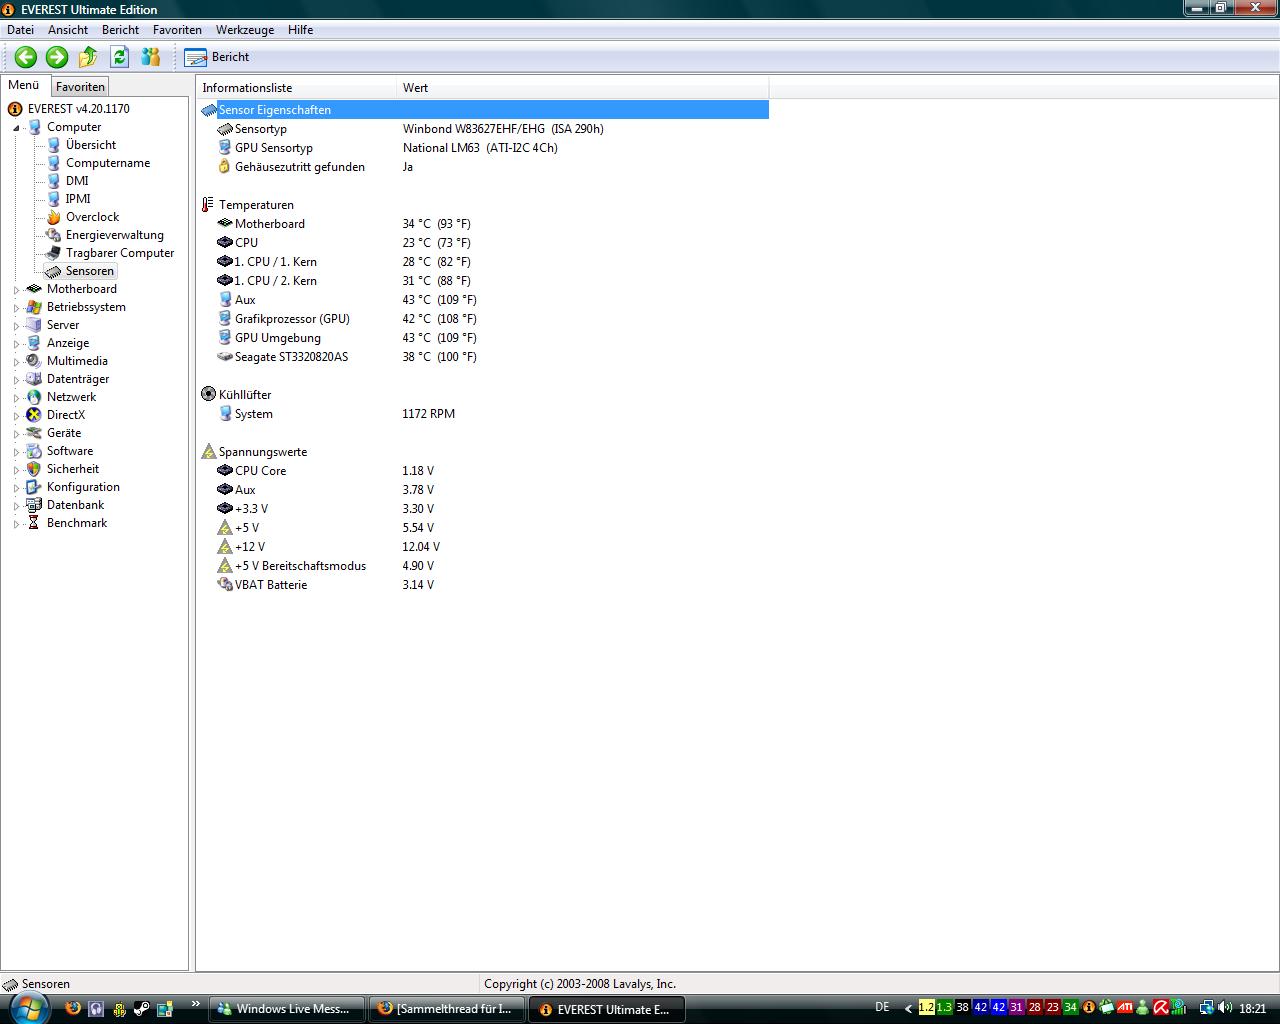The width and height of the screenshot is (1280, 1024).
Task: Expand the Netzwerk tree node
Action: [x=16, y=398]
